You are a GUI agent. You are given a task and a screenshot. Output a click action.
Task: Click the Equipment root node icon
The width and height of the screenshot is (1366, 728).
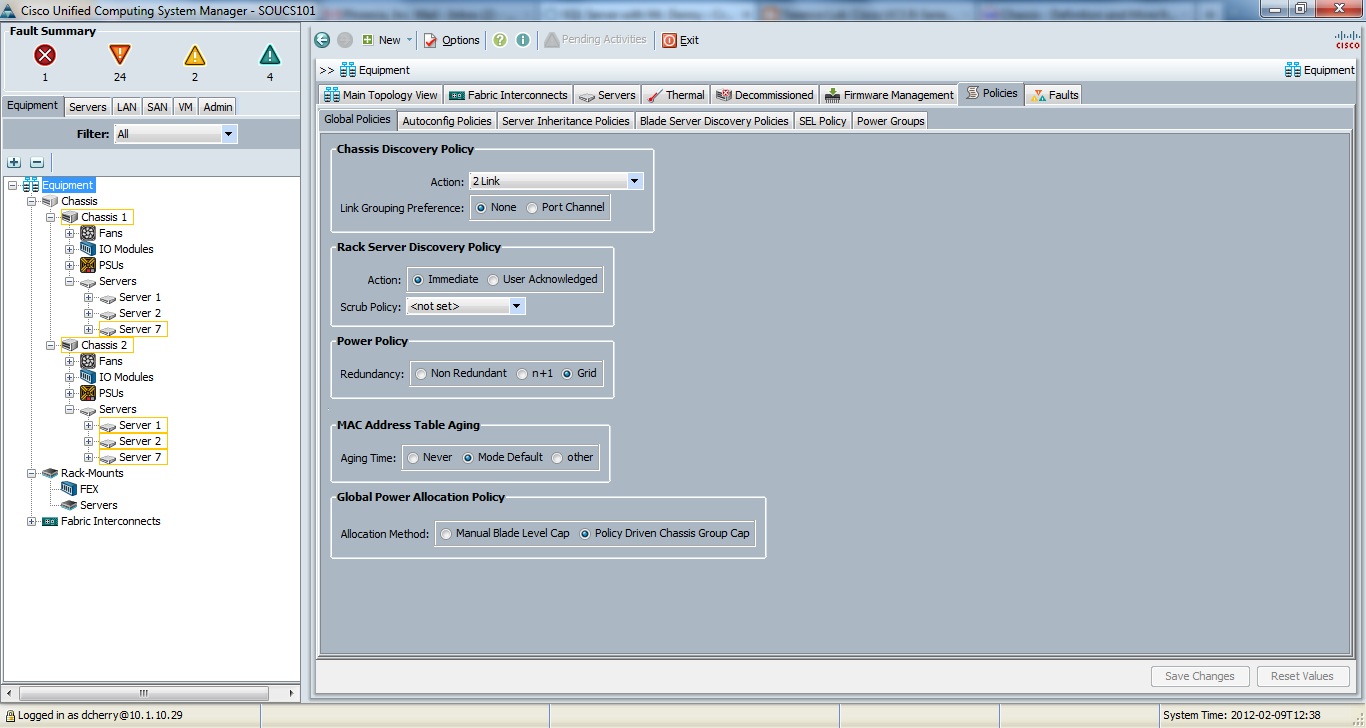[x=31, y=185]
